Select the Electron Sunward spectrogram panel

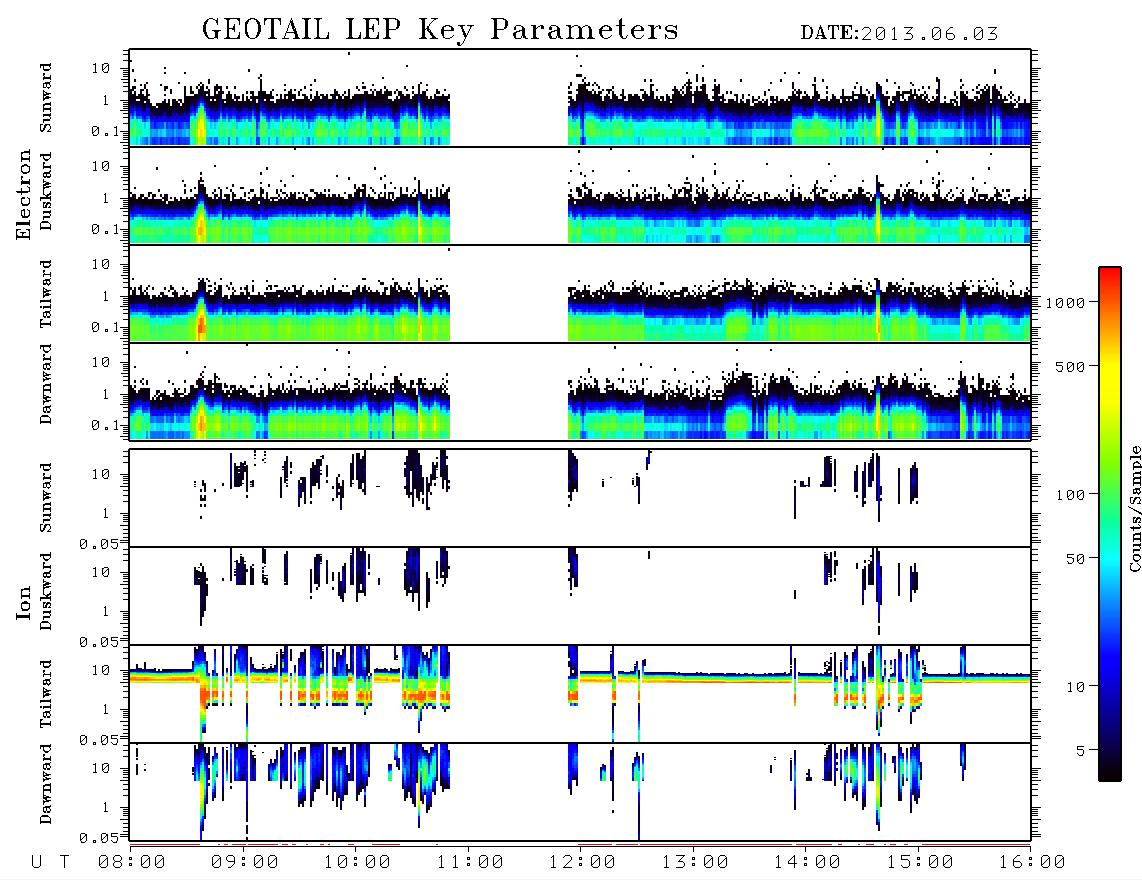(x=580, y=98)
